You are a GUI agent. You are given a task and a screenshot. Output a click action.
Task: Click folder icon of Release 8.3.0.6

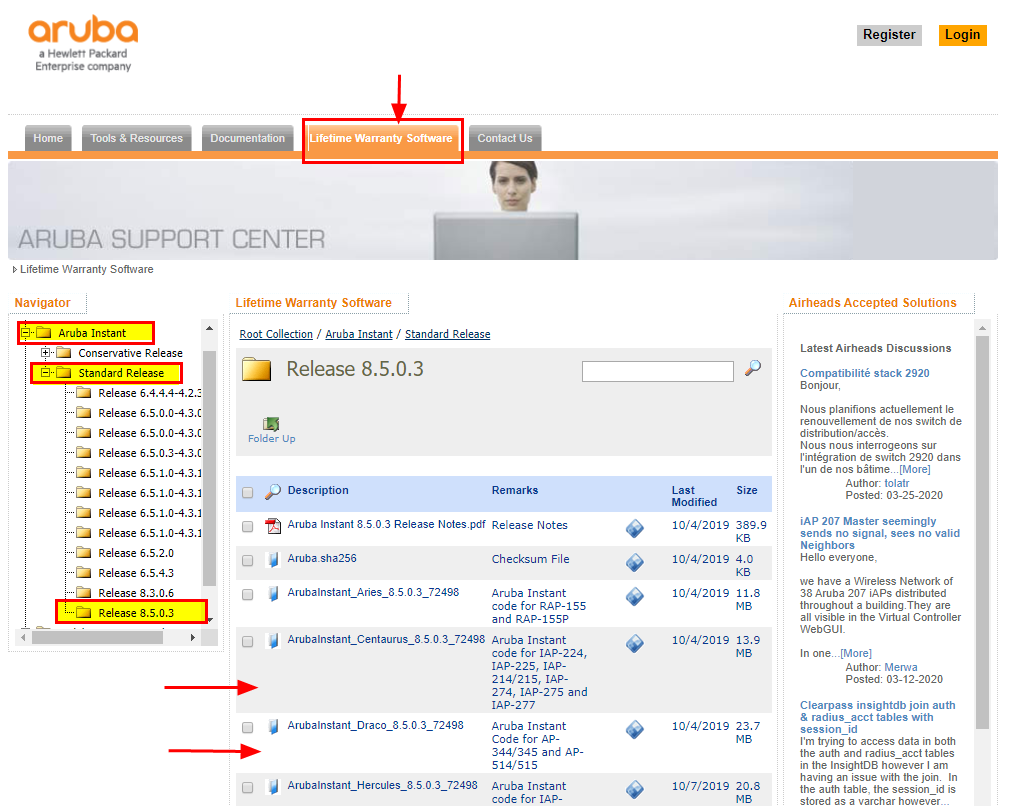(x=83, y=593)
